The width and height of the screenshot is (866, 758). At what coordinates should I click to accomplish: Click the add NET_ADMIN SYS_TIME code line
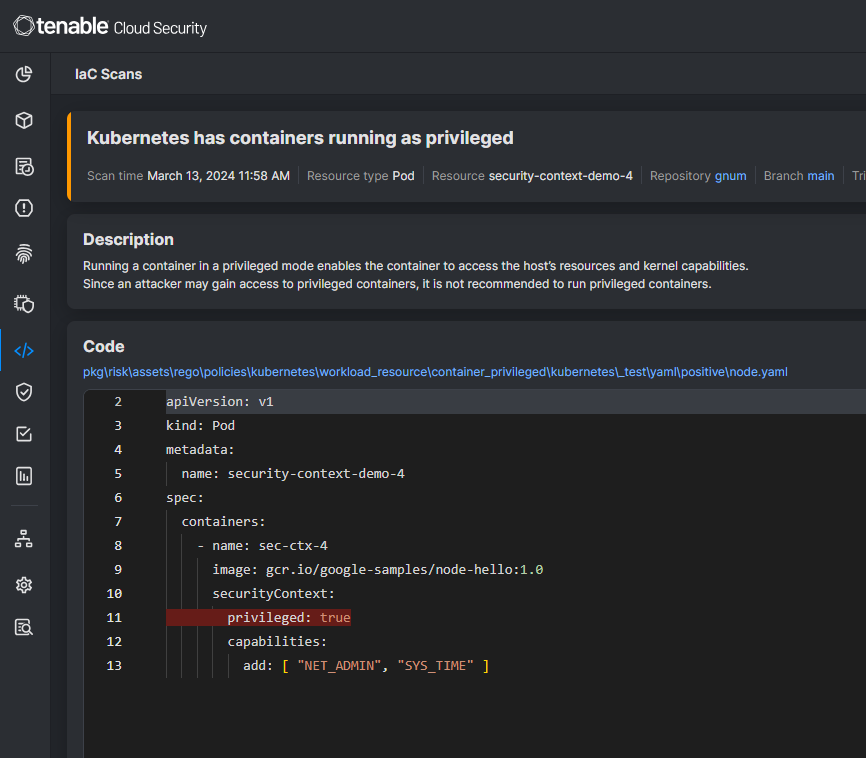click(366, 665)
